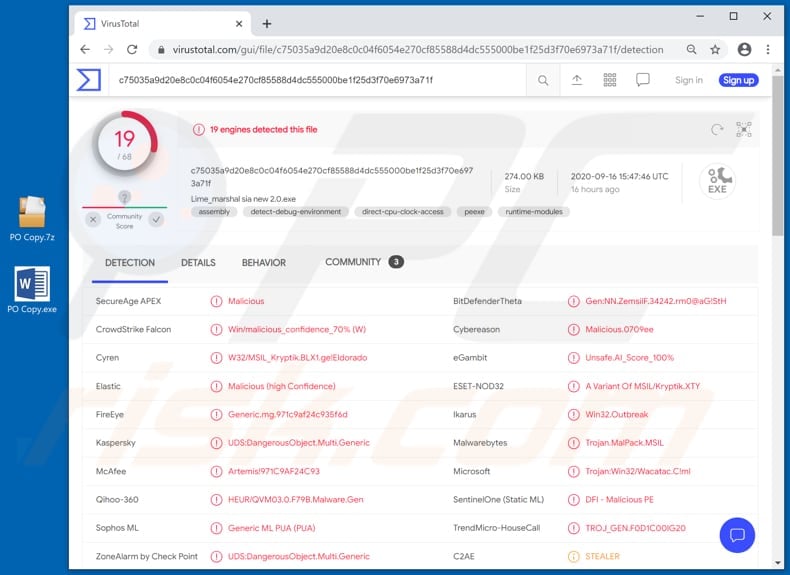
Task: Click the Sign up button
Action: pyautogui.click(x=739, y=80)
